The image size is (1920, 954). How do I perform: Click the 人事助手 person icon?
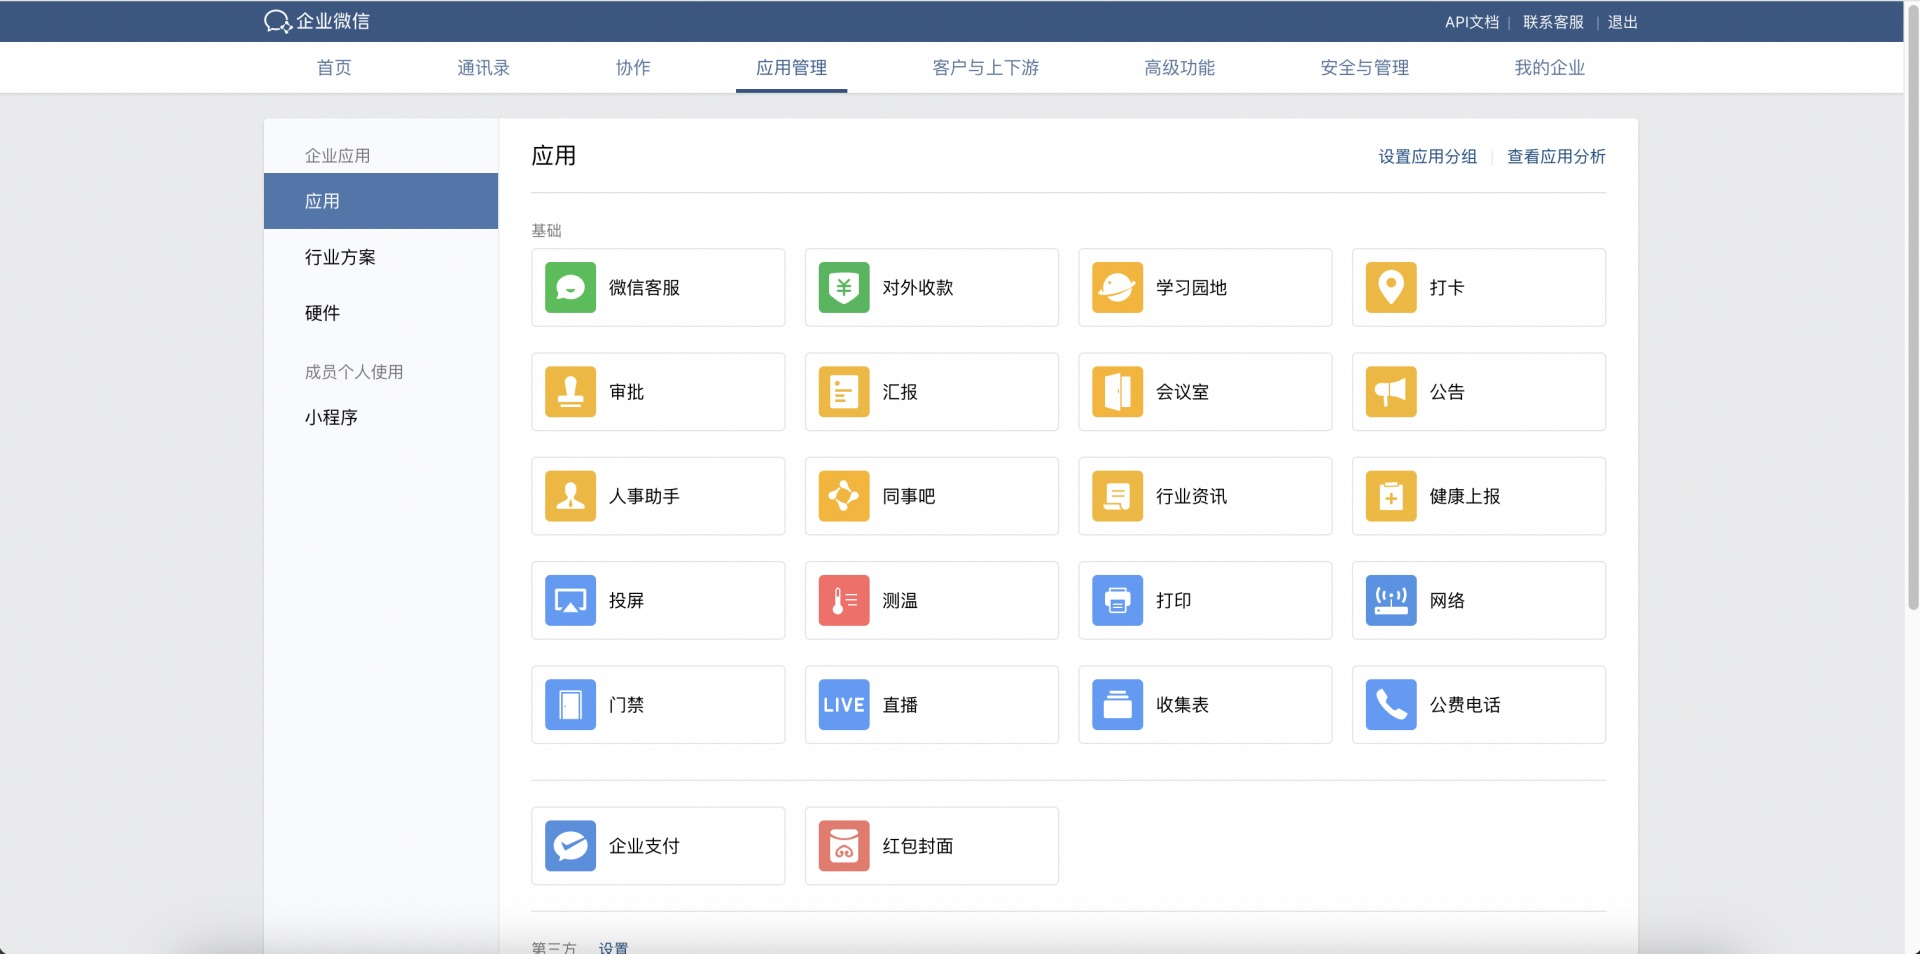click(x=570, y=496)
